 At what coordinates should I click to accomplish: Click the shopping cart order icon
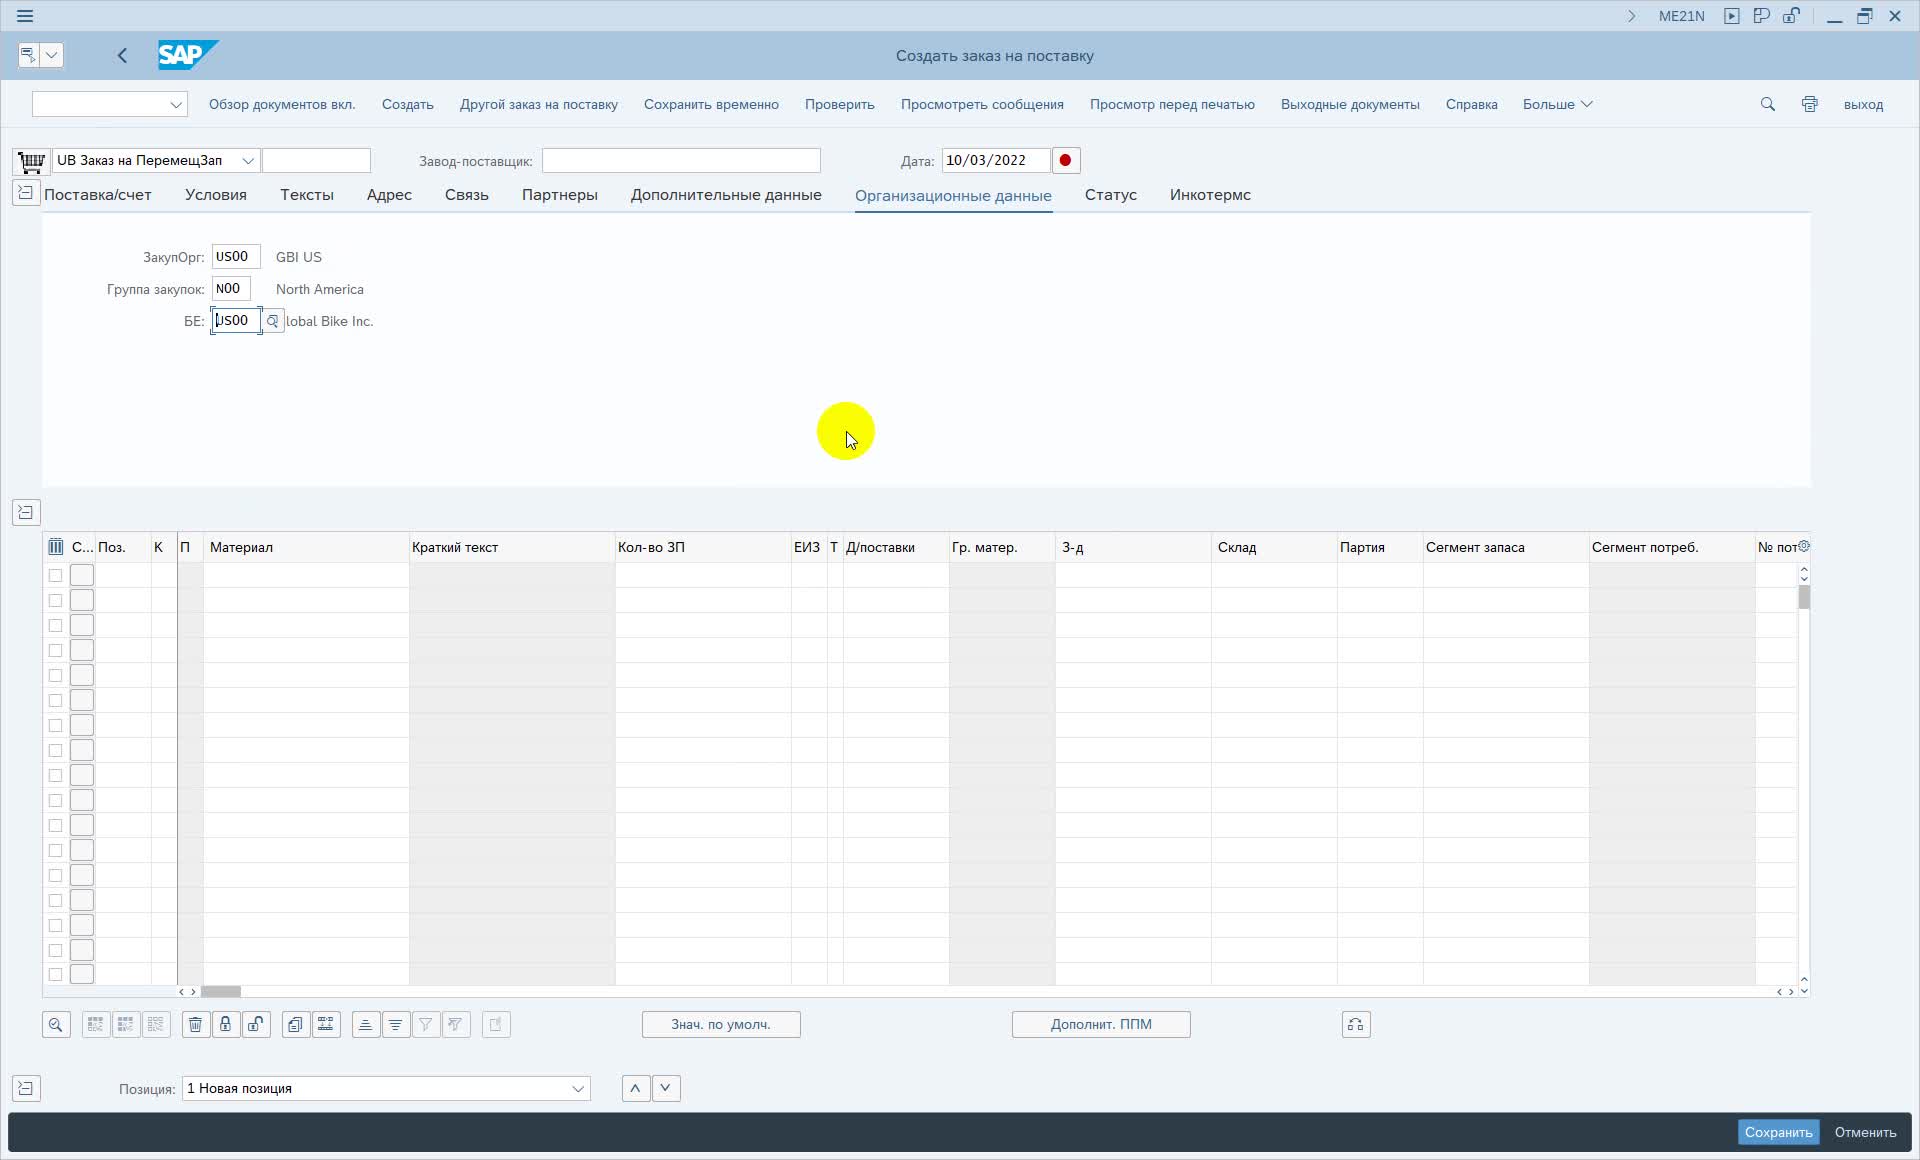(x=31, y=161)
